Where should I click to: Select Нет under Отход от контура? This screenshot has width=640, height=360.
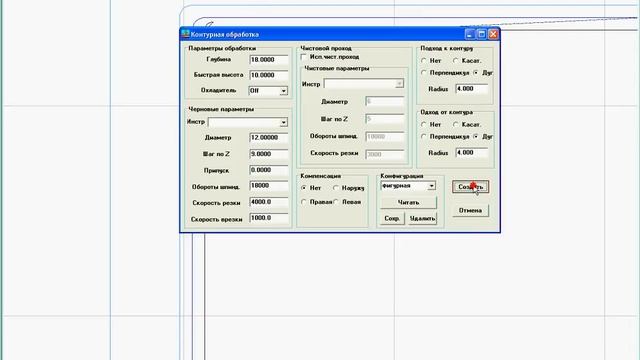coord(424,124)
